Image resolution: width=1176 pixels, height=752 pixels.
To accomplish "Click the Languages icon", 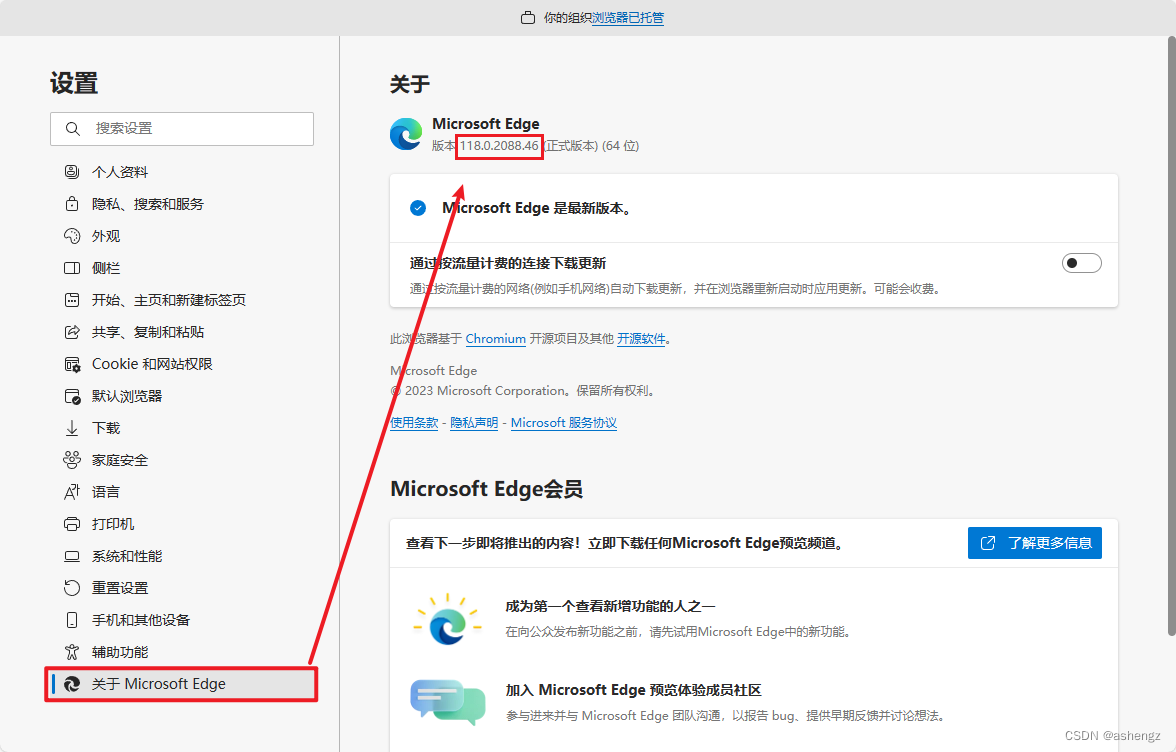I will tap(72, 492).
